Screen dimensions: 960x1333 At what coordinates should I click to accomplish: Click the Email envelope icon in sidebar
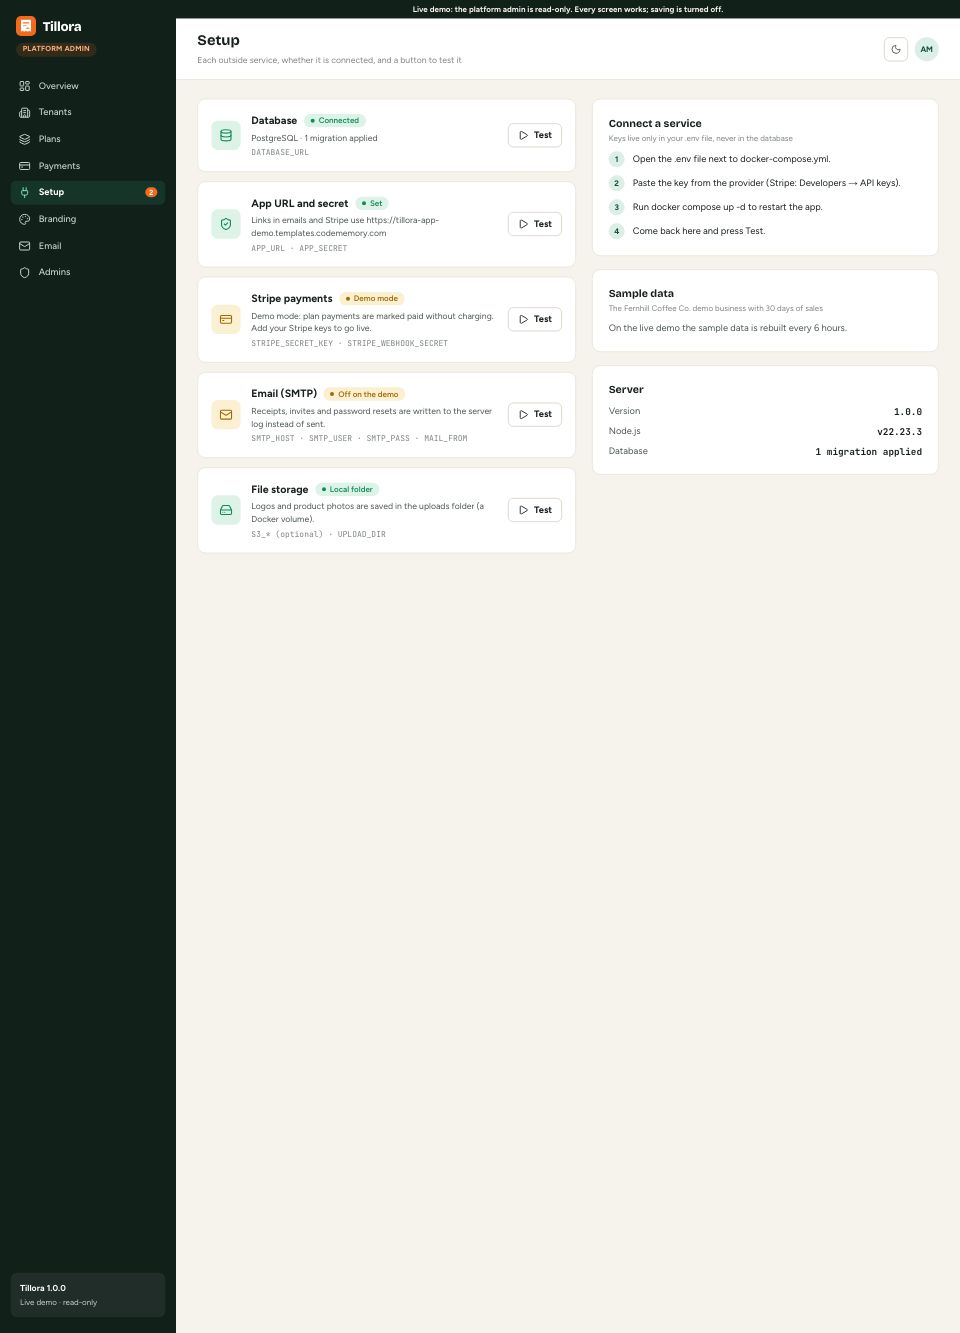(x=25, y=246)
